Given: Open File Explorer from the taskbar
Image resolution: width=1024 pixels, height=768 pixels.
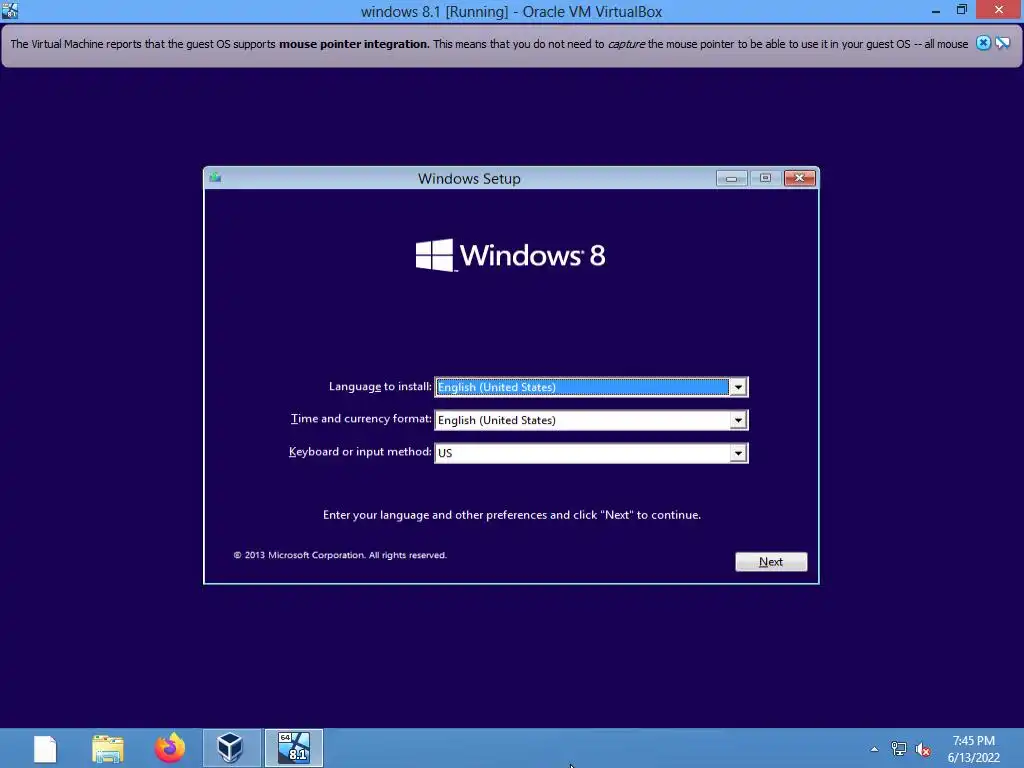Looking at the screenshot, I should [x=108, y=748].
